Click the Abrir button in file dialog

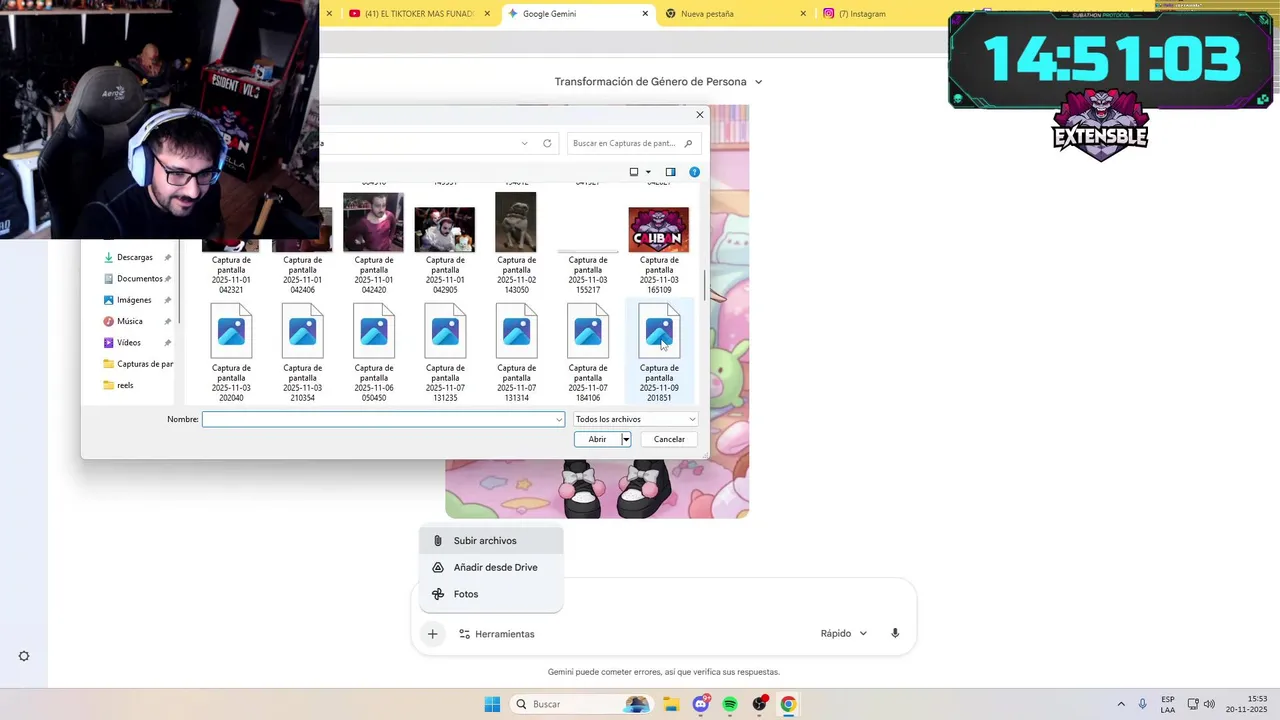pyautogui.click(x=597, y=439)
